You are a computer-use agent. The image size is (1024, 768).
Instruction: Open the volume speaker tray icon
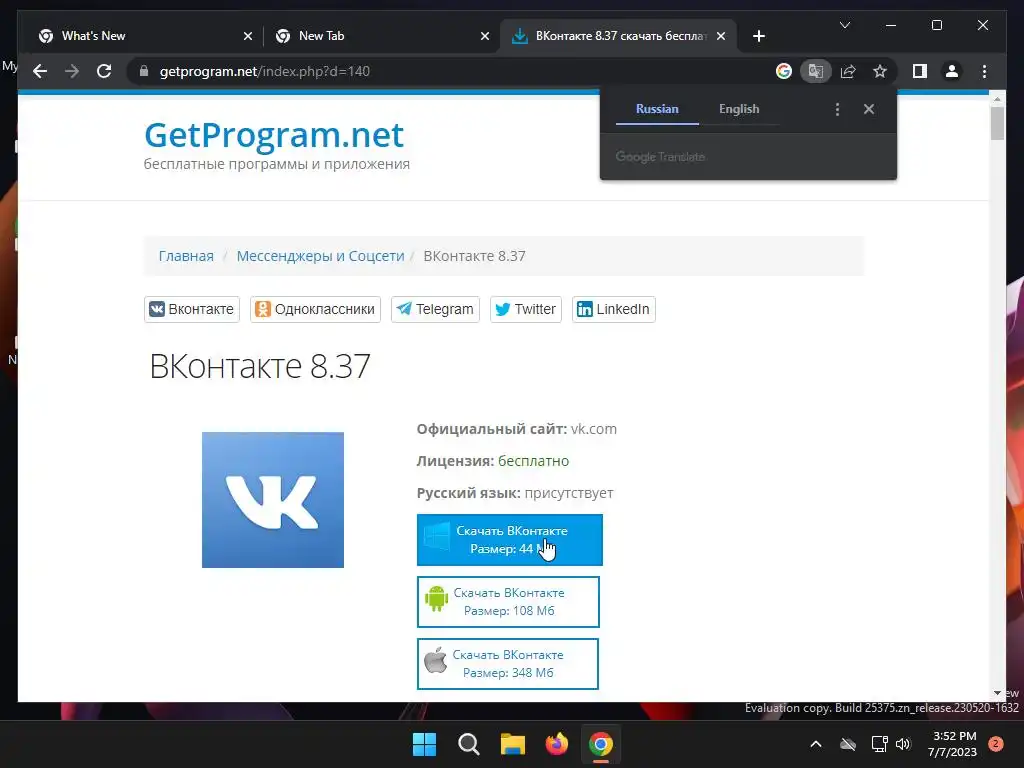point(903,744)
